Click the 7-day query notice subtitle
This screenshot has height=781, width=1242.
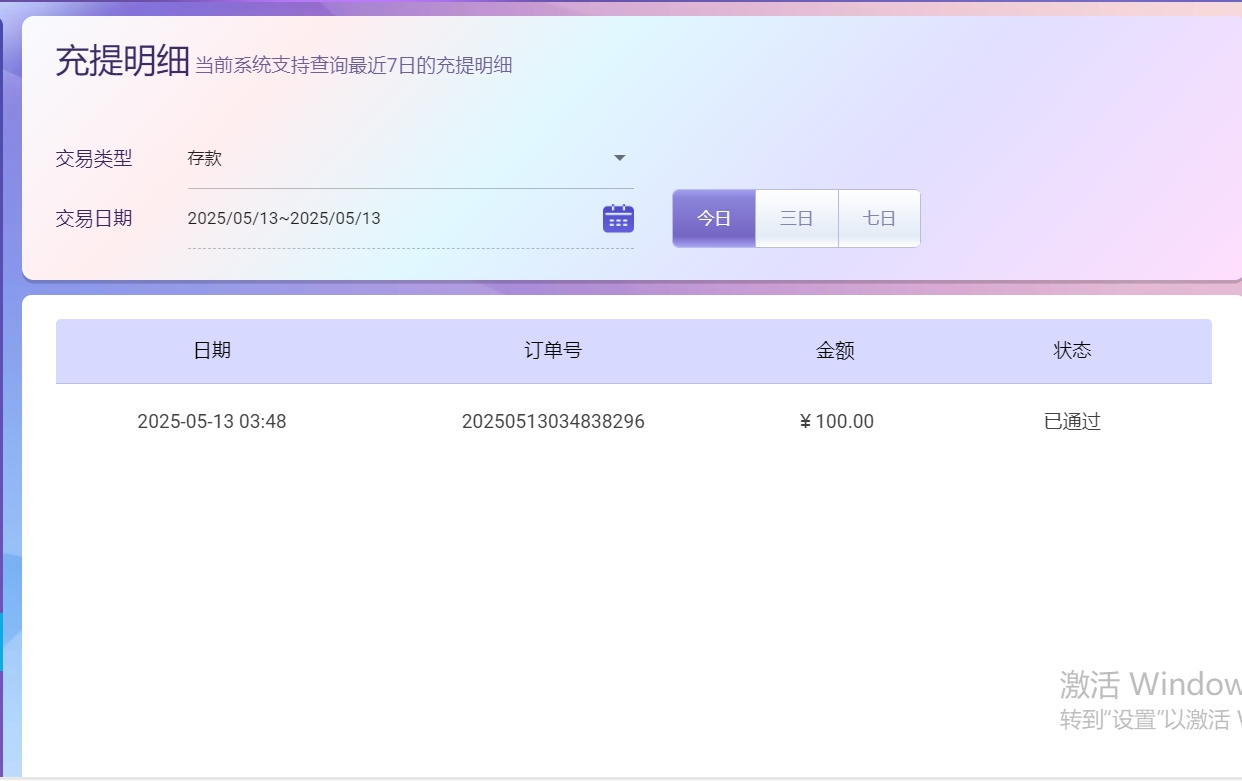[x=353, y=66]
